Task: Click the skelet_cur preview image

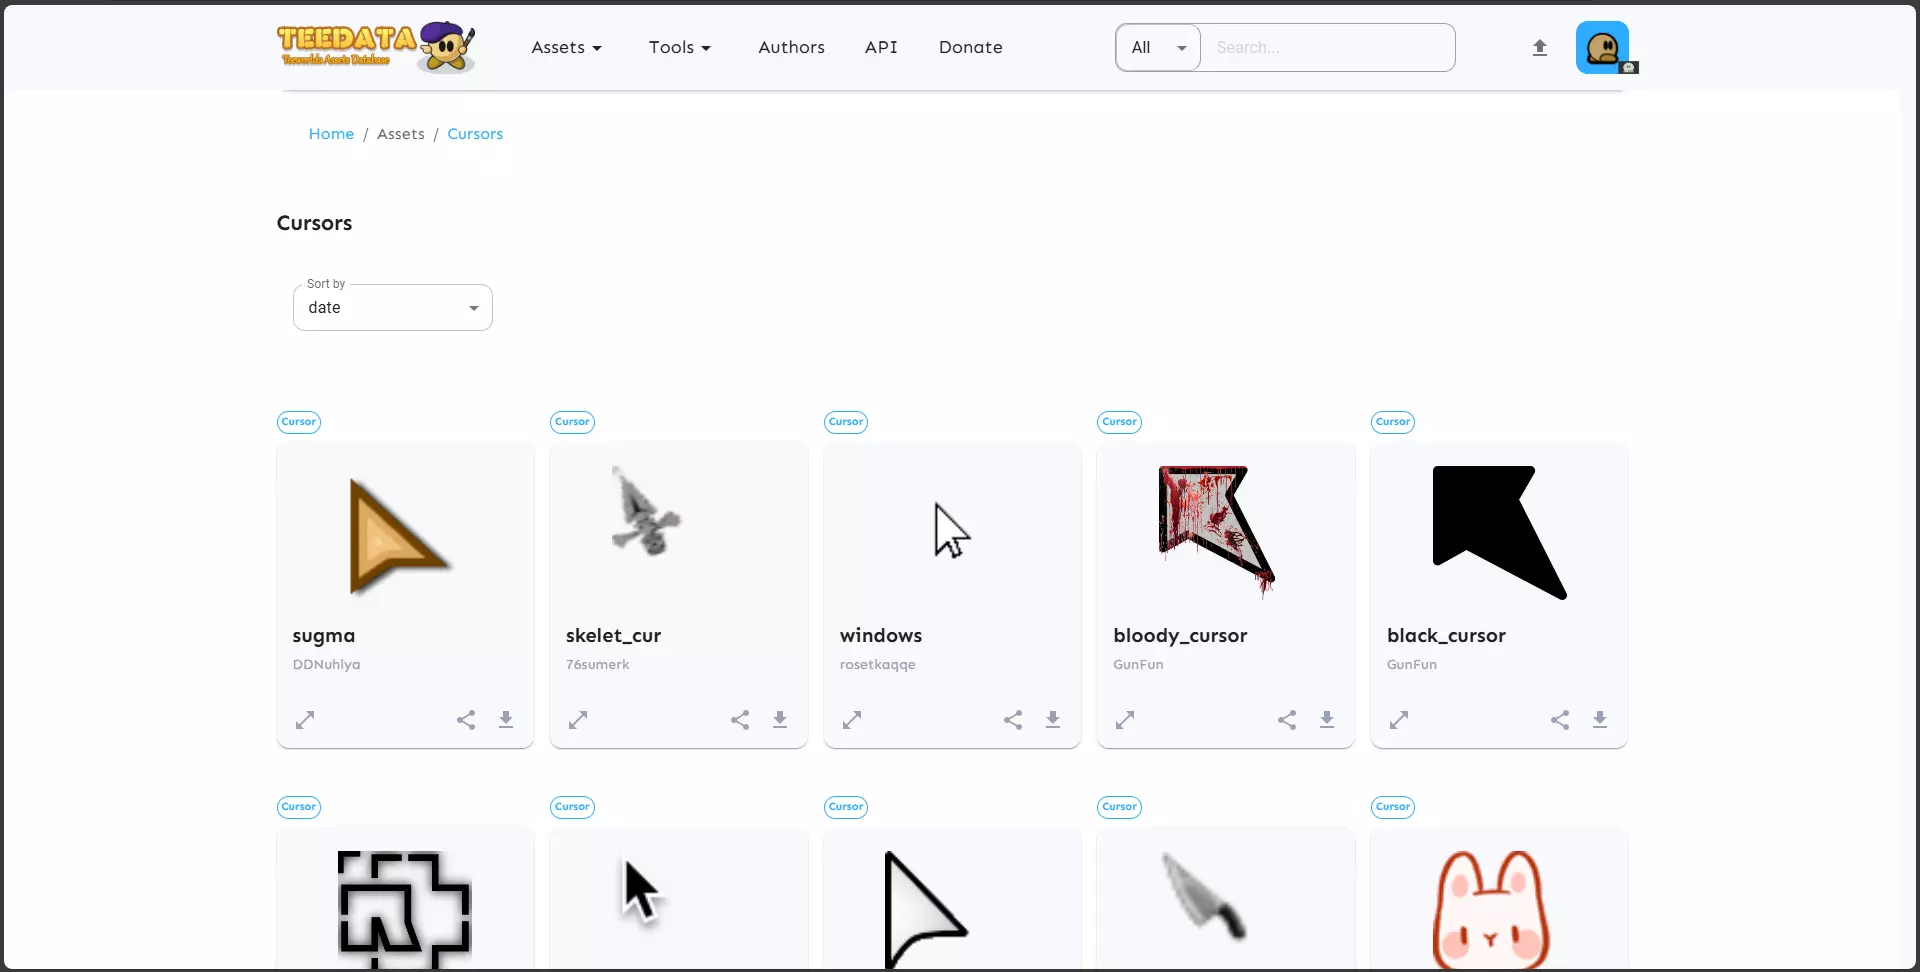Action: point(646,512)
